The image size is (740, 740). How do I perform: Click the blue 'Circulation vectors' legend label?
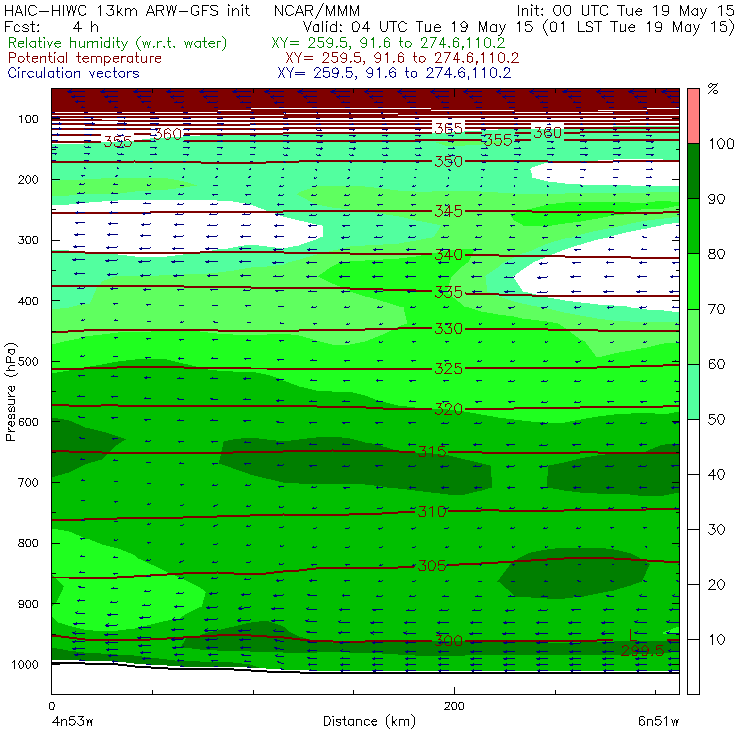click(74, 73)
